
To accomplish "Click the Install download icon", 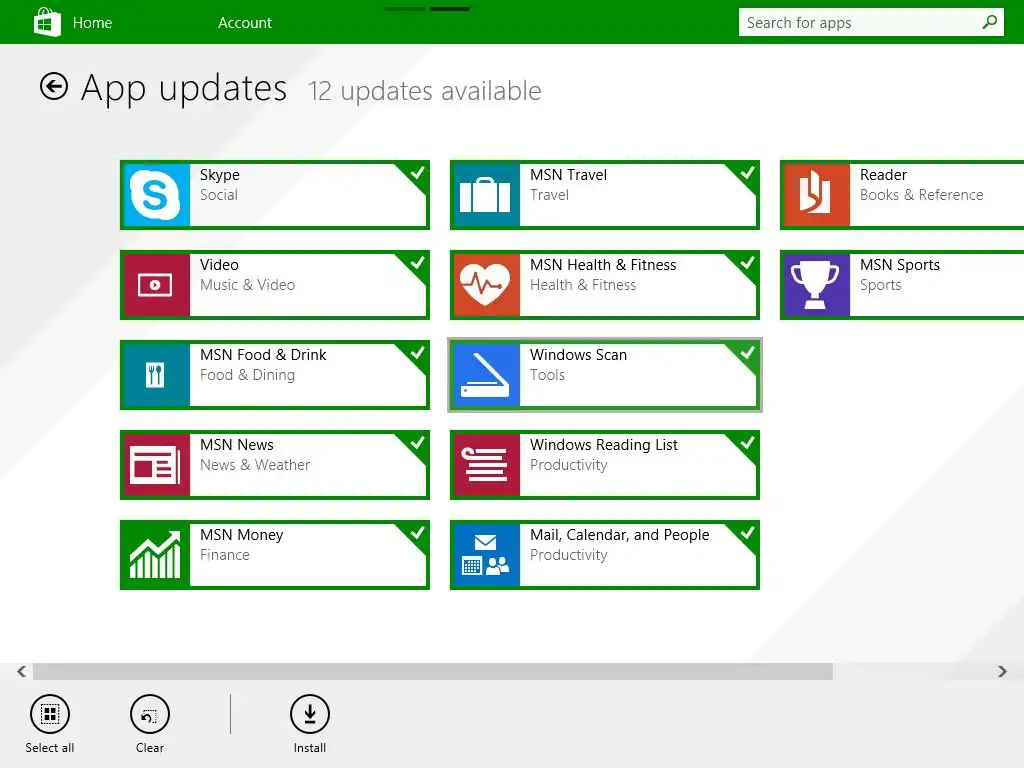I will pos(310,714).
